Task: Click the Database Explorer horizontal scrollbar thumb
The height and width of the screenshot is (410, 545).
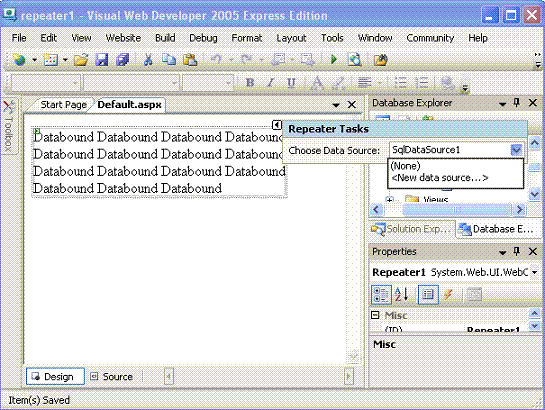Action: point(456,209)
